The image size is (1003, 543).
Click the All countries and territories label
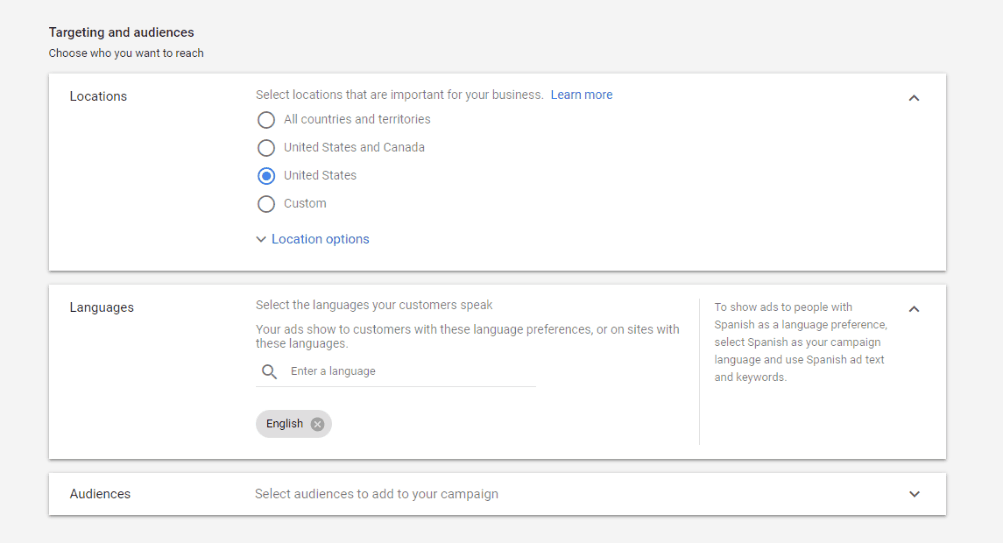357,119
